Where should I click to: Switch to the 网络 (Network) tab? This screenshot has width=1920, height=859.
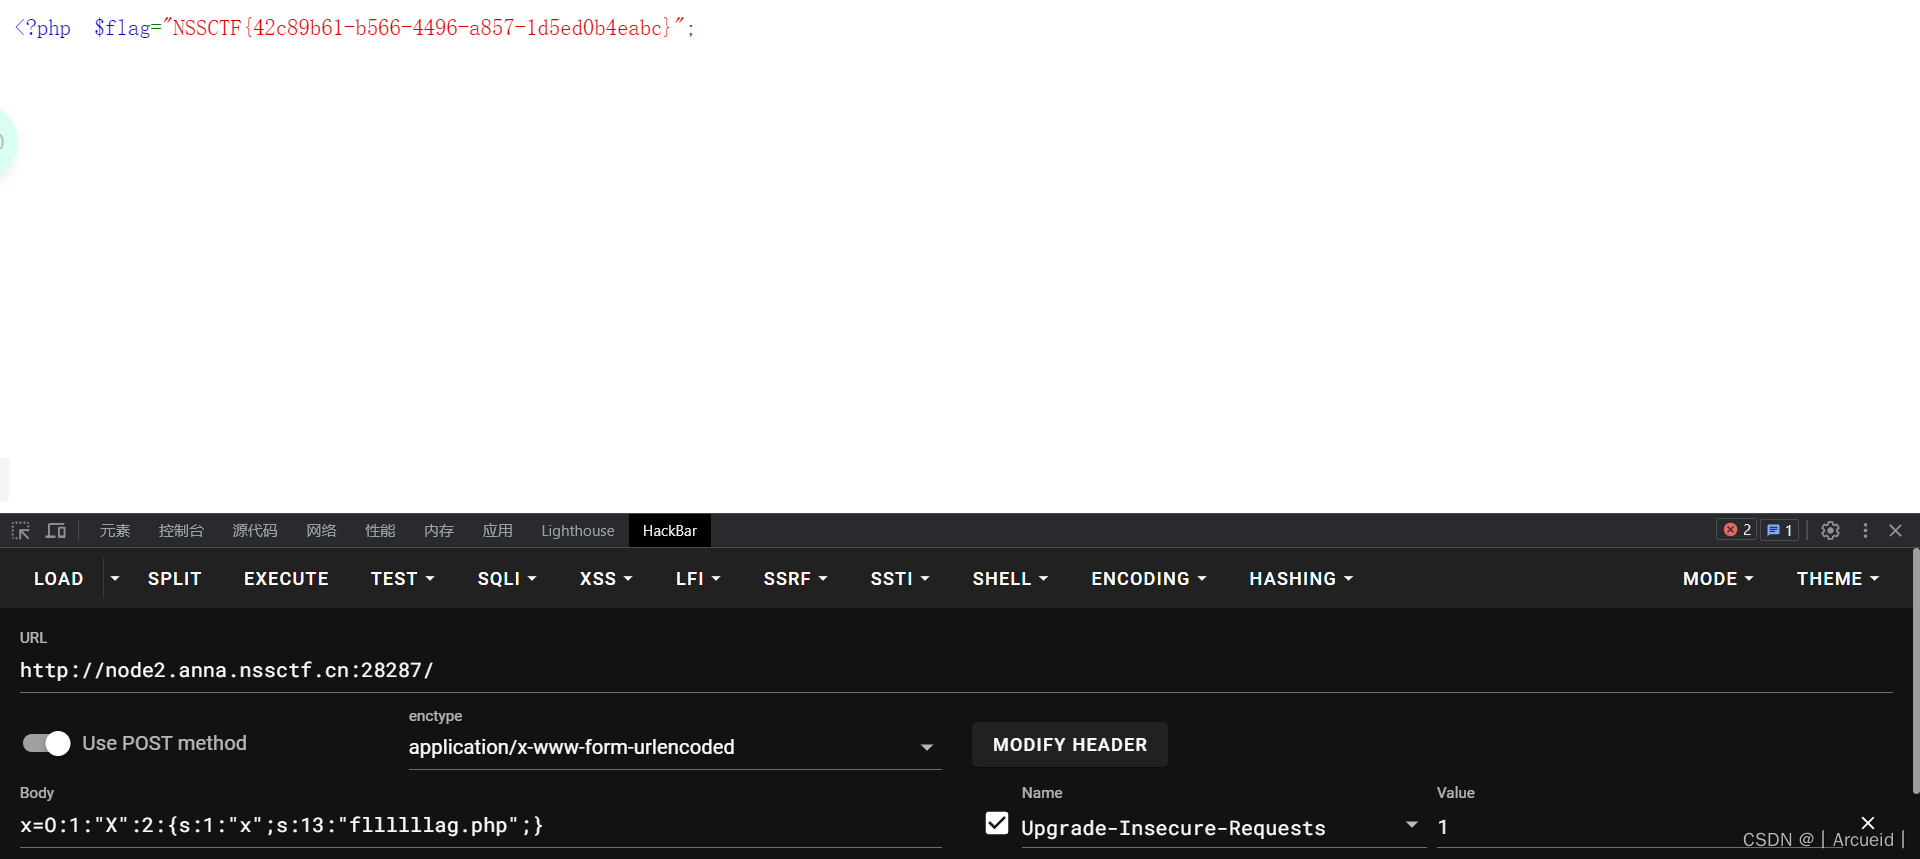coord(321,531)
